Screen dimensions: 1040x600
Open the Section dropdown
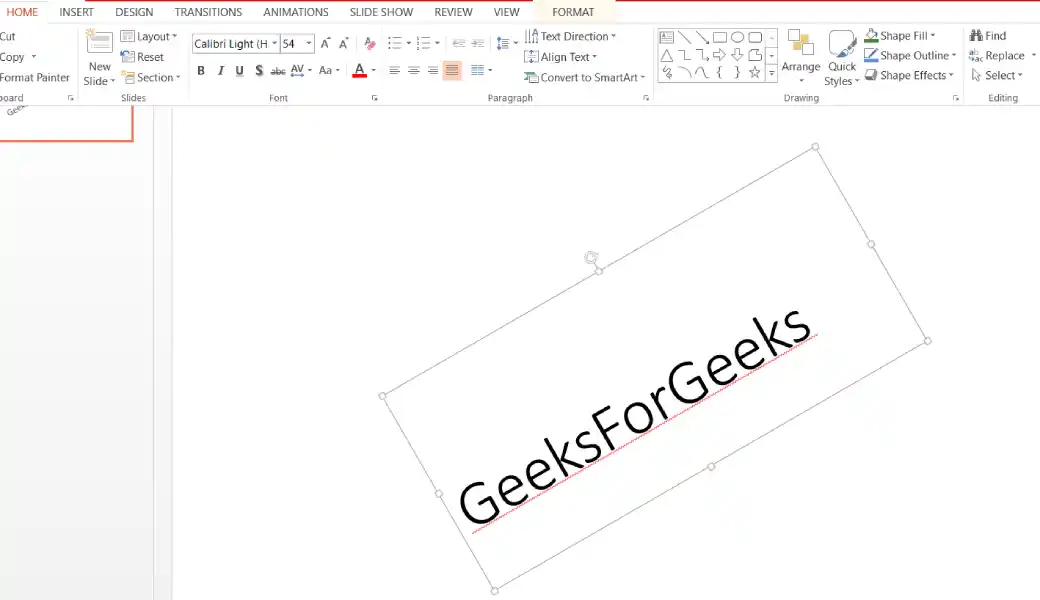click(x=151, y=78)
